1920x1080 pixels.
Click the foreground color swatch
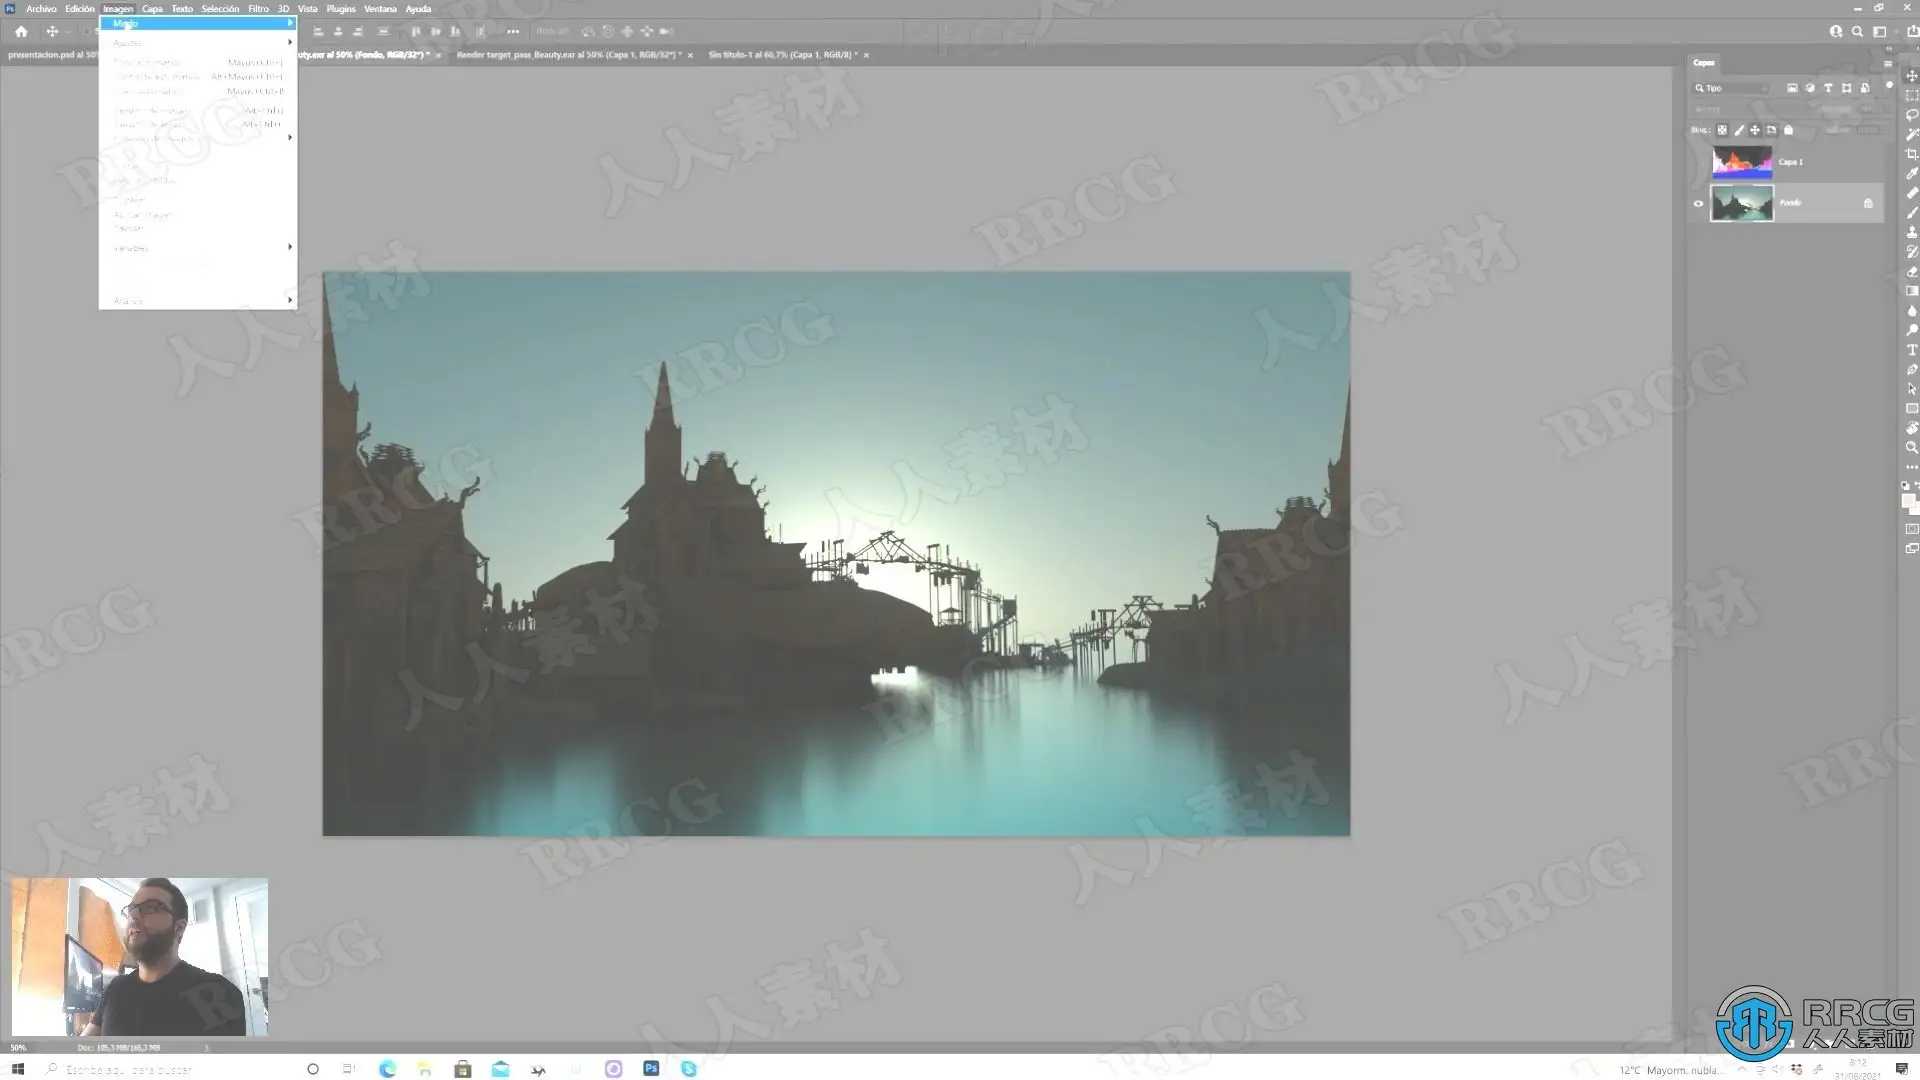click(1908, 500)
